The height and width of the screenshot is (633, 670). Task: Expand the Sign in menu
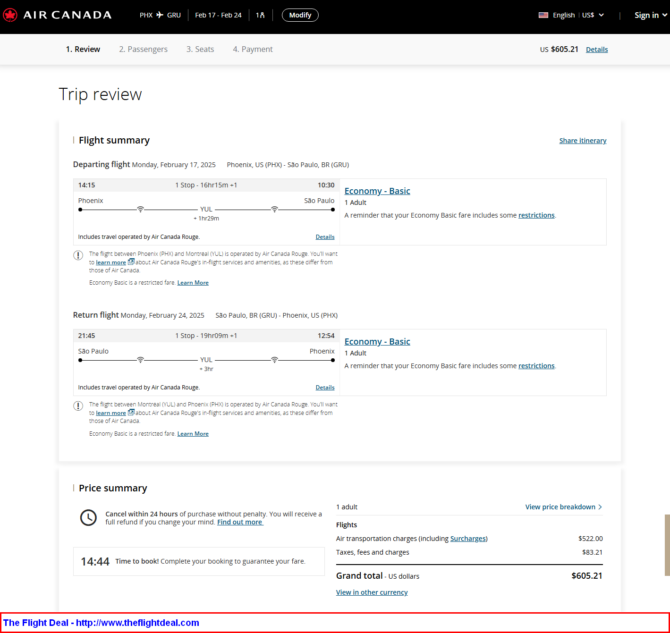coord(650,15)
